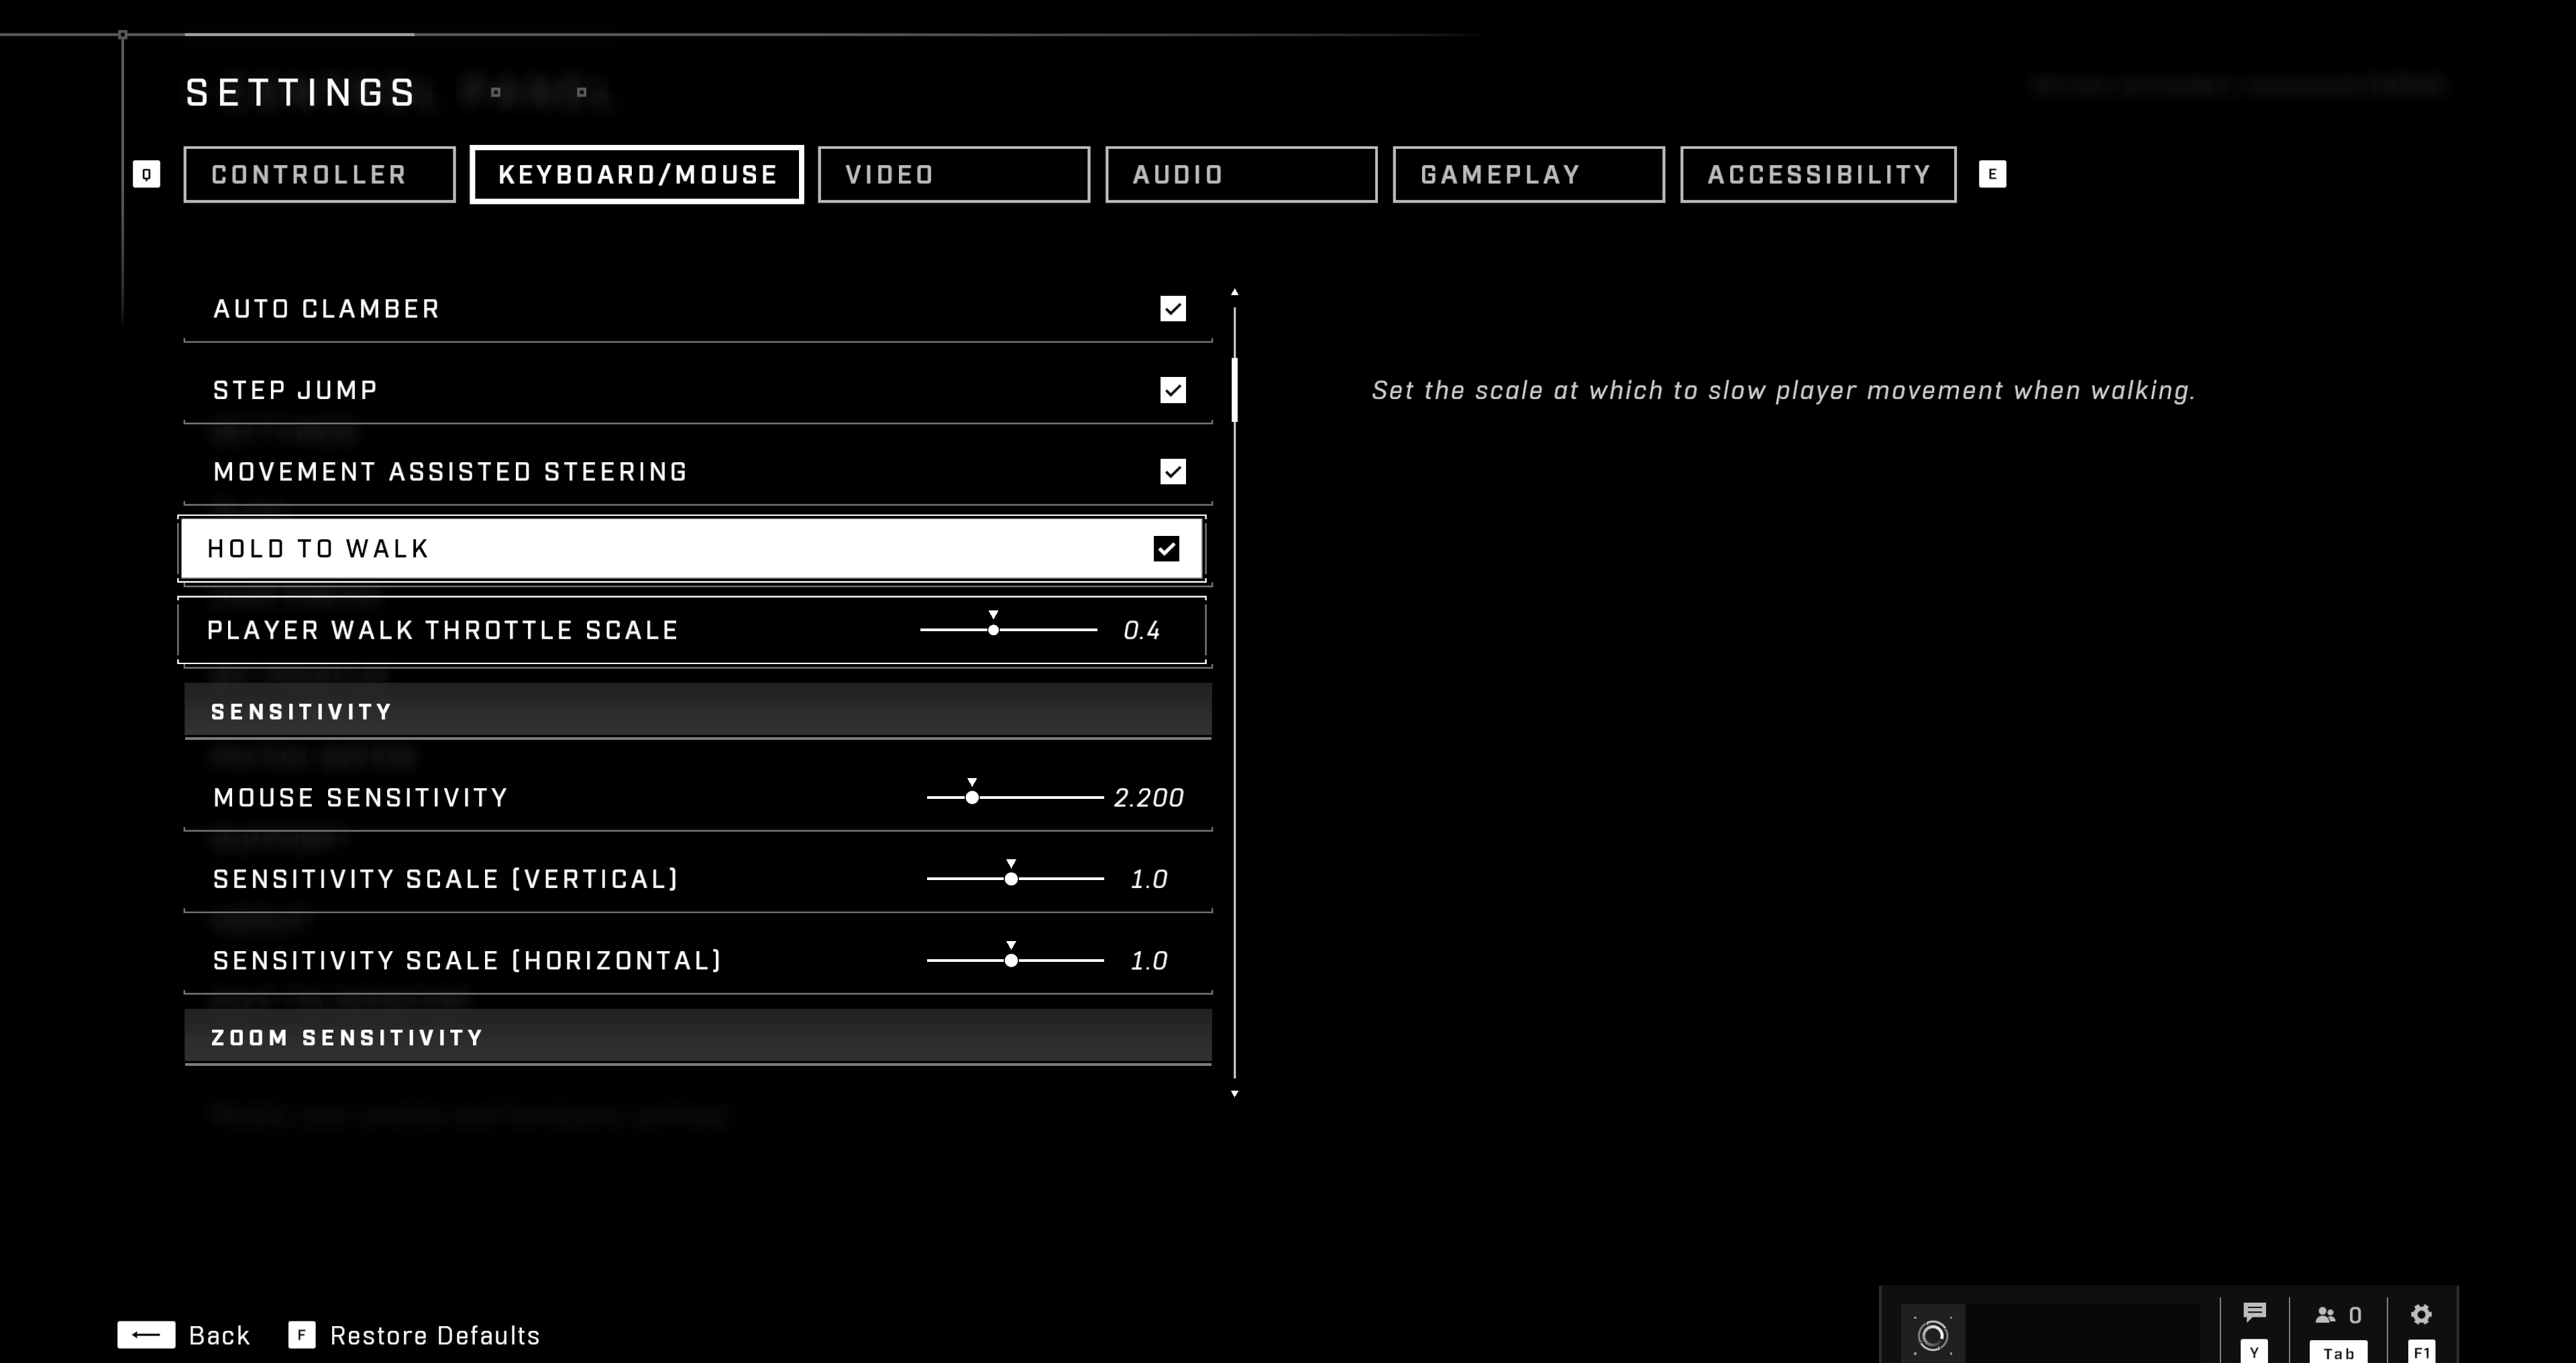Click the right bumper icon after Accessibility tab
This screenshot has height=1363, width=2576.
1993,173
